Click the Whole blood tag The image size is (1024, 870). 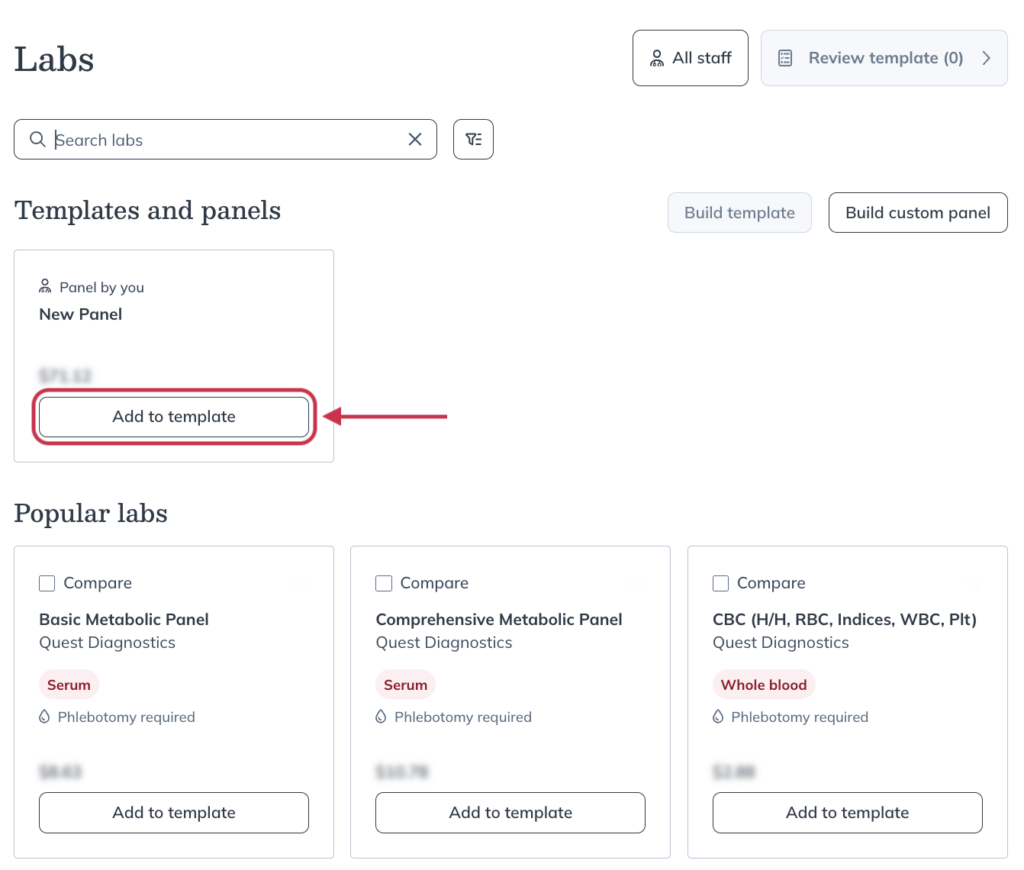tap(763, 685)
